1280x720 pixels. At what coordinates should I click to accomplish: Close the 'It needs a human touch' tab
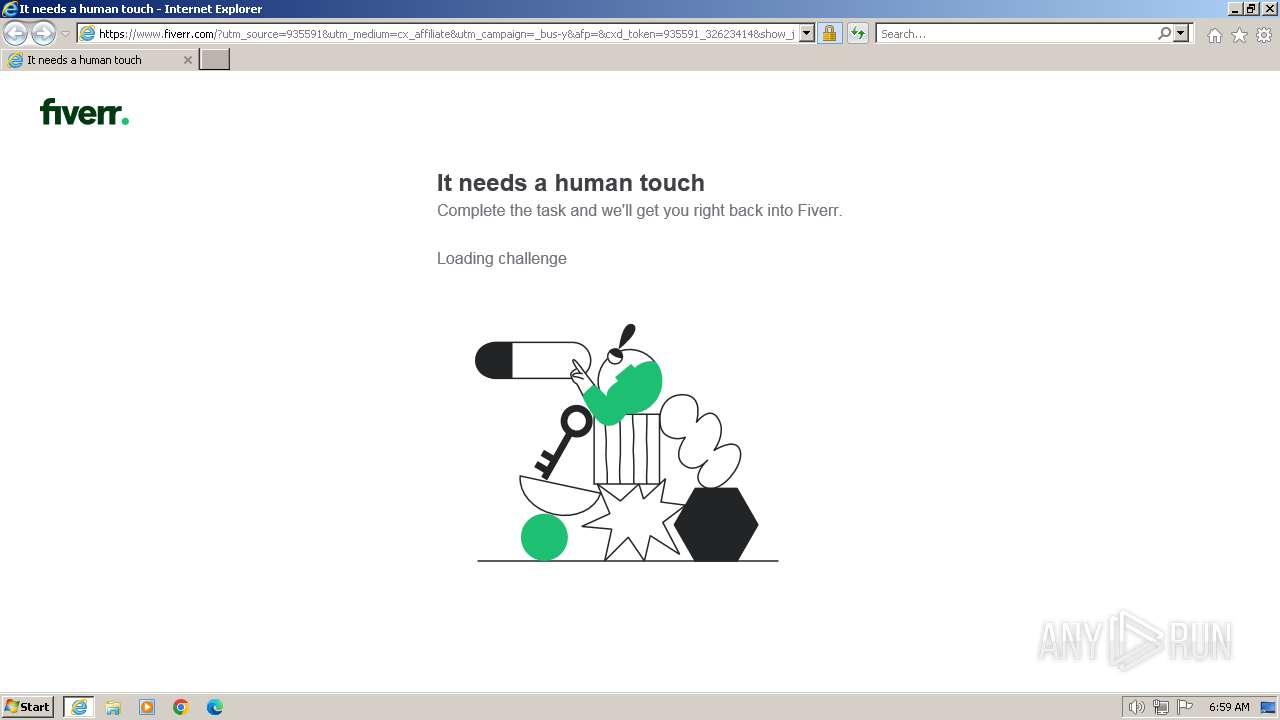(187, 60)
